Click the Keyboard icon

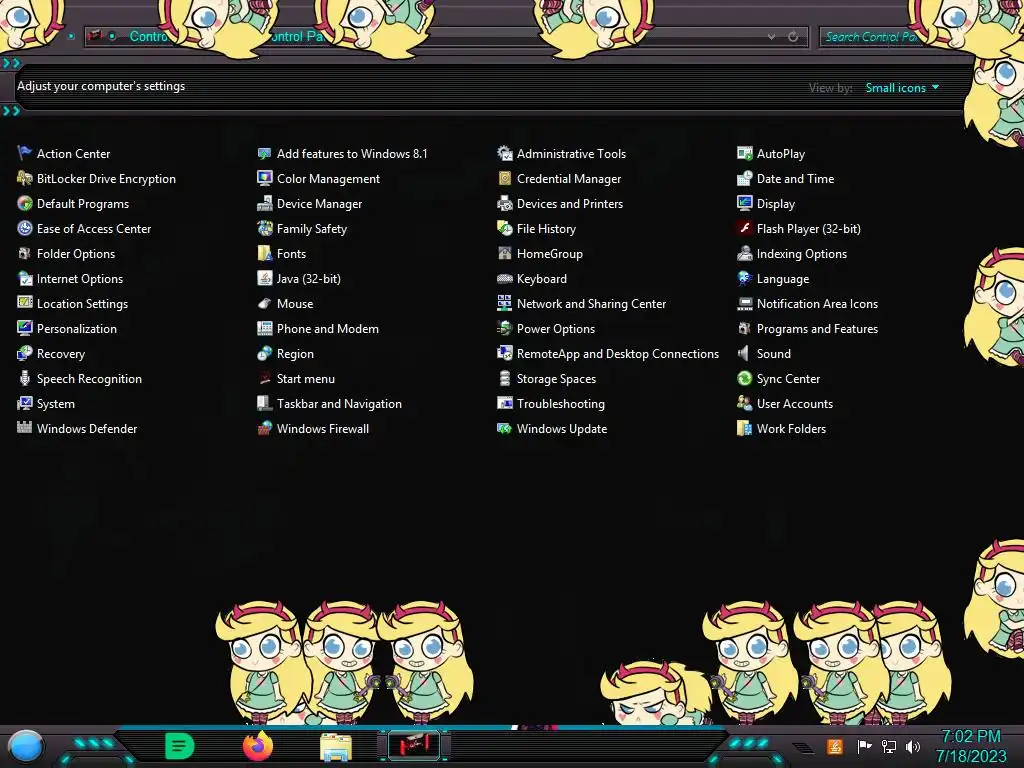(x=505, y=279)
